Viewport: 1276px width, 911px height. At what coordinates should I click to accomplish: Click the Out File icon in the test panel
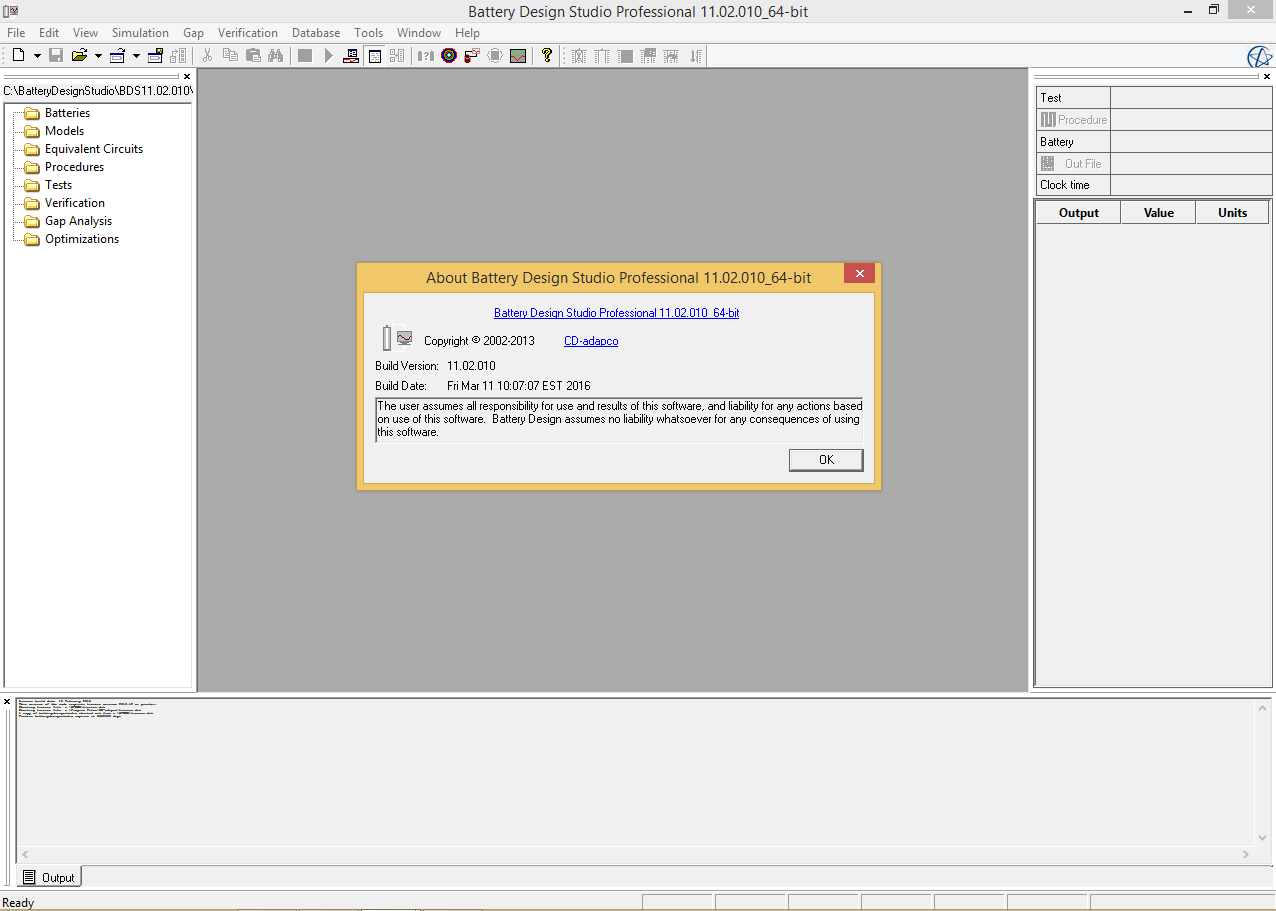tap(1048, 163)
